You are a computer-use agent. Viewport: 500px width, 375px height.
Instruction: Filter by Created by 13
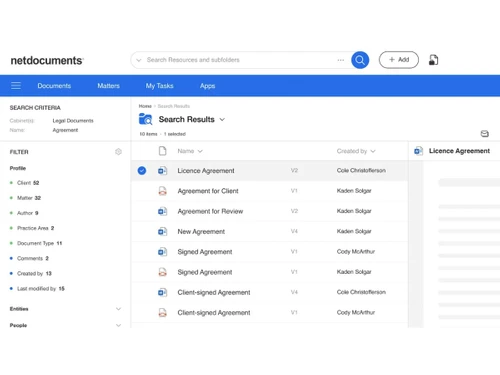click(x=34, y=273)
